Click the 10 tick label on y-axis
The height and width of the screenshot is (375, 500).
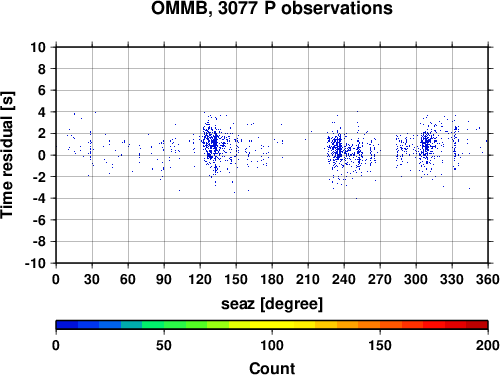pyautogui.click(x=38, y=47)
